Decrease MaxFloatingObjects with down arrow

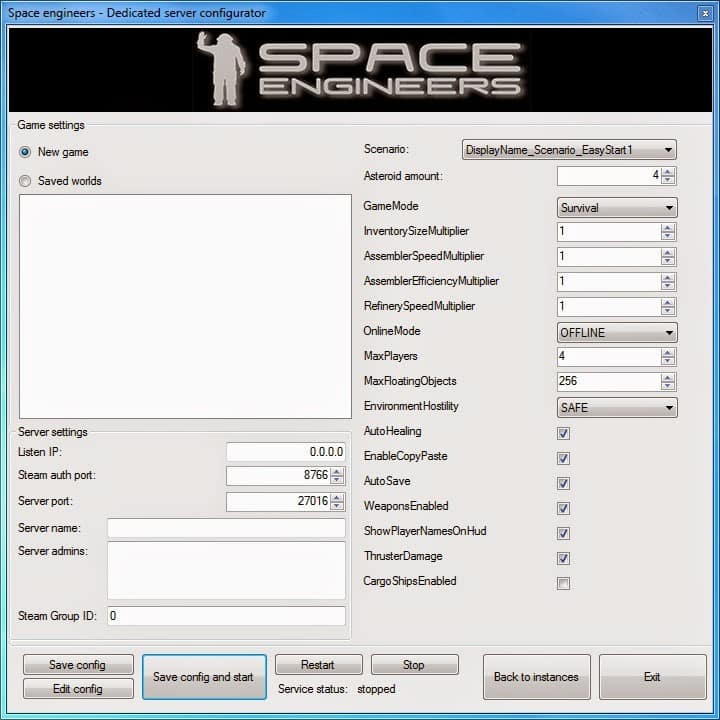[x=668, y=386]
